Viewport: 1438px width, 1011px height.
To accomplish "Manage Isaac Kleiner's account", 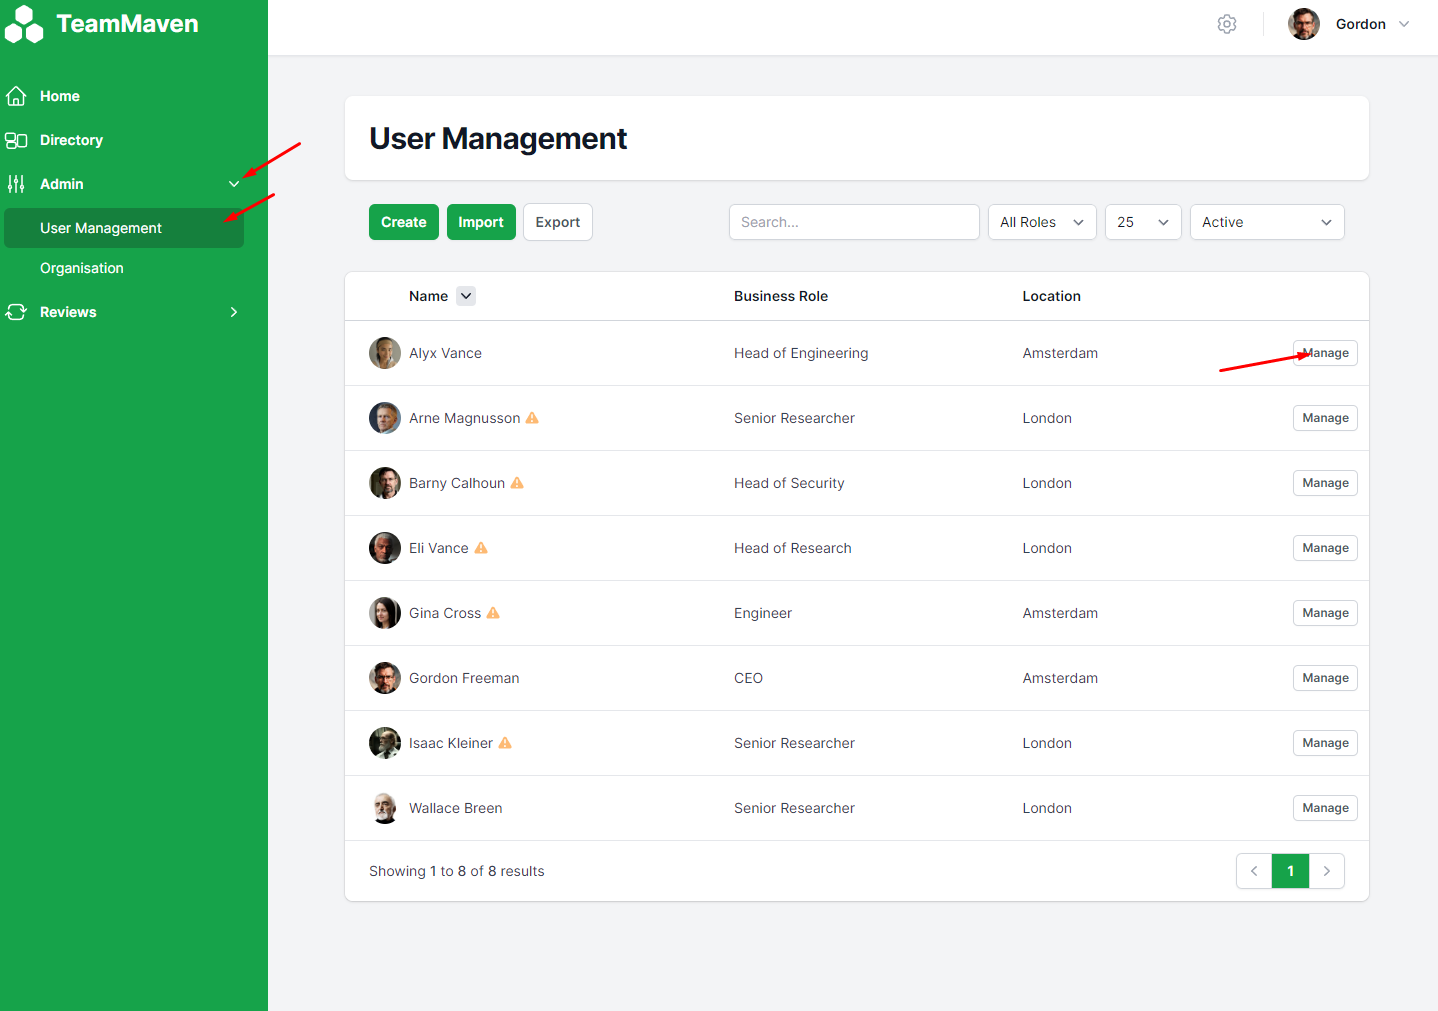I will point(1325,743).
